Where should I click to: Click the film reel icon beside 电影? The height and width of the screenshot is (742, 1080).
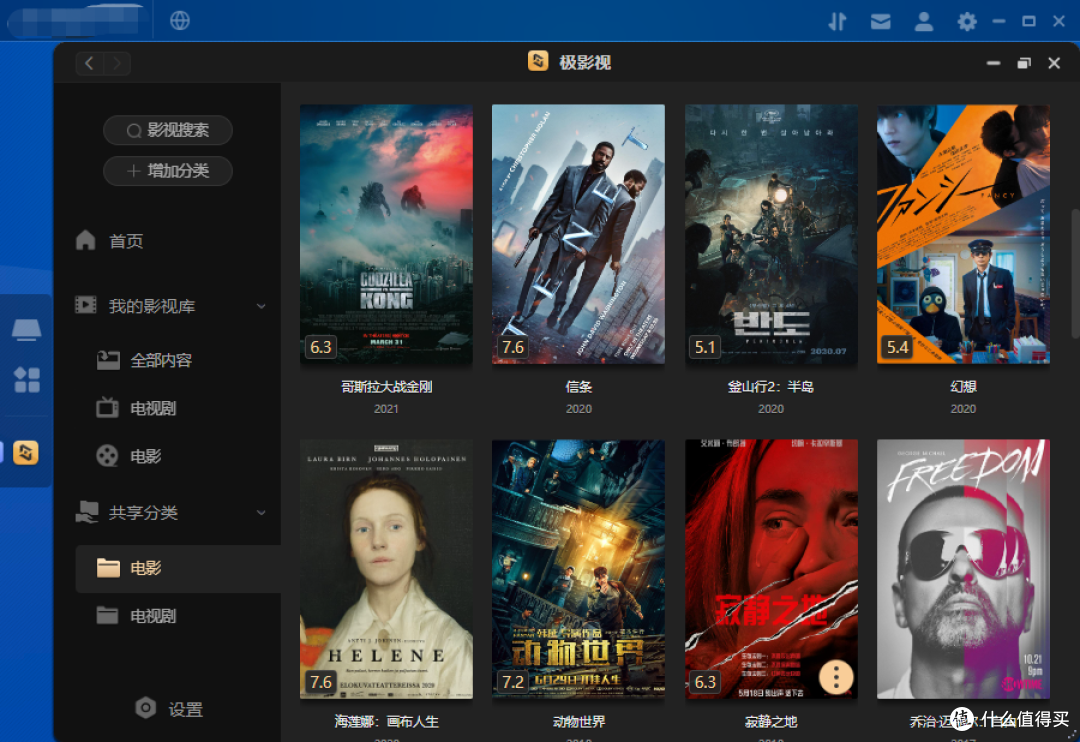coord(107,455)
